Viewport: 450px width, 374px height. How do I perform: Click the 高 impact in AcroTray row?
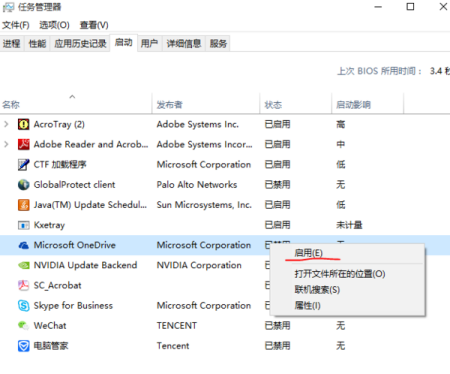tap(341, 124)
